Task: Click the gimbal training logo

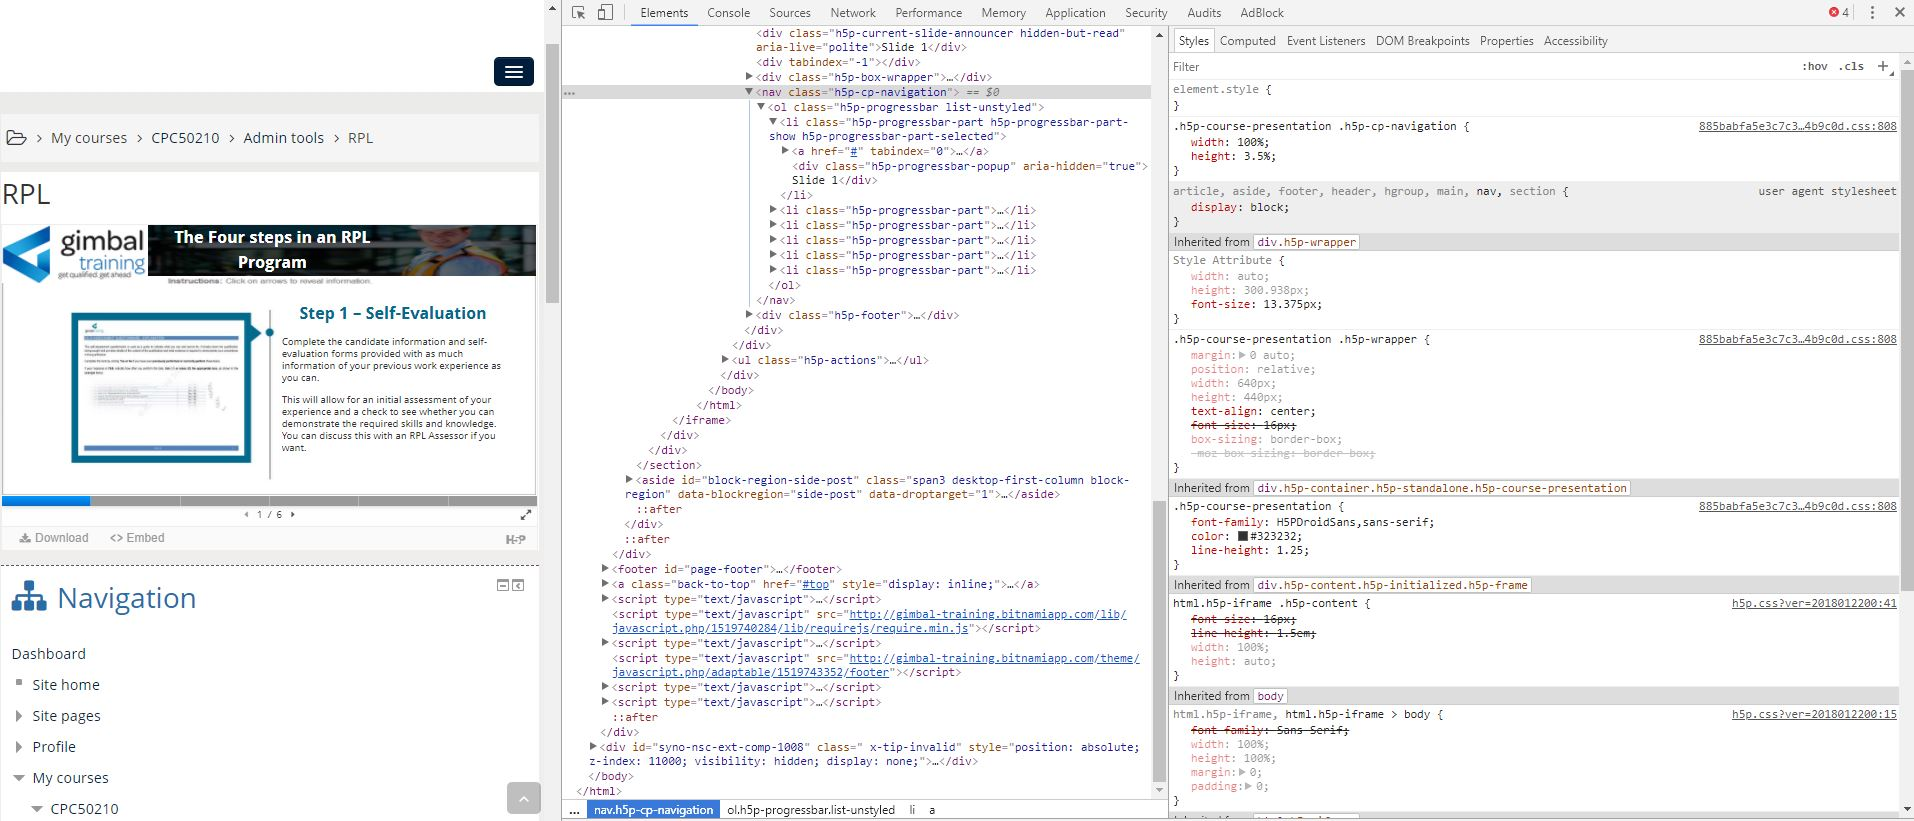Action: [75, 254]
